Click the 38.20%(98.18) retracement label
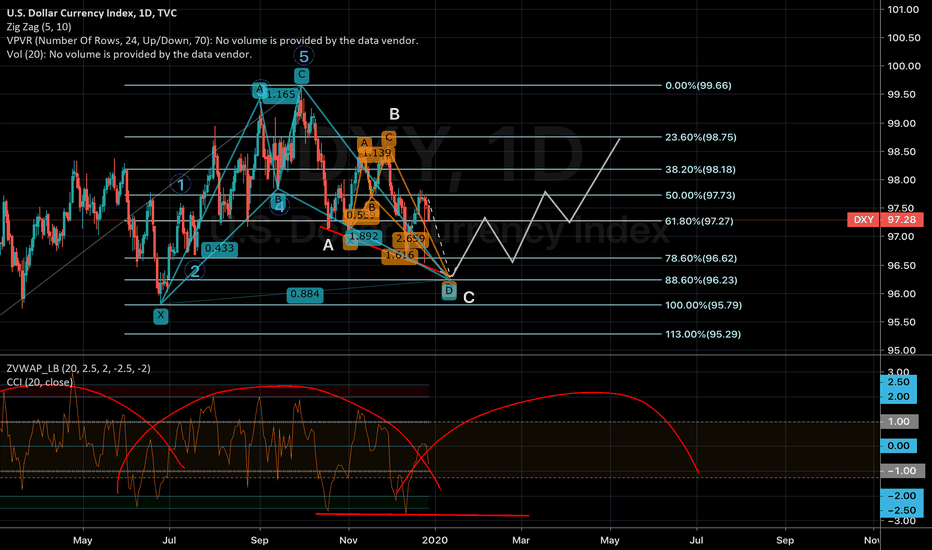The height and width of the screenshot is (550, 932). (x=700, y=169)
